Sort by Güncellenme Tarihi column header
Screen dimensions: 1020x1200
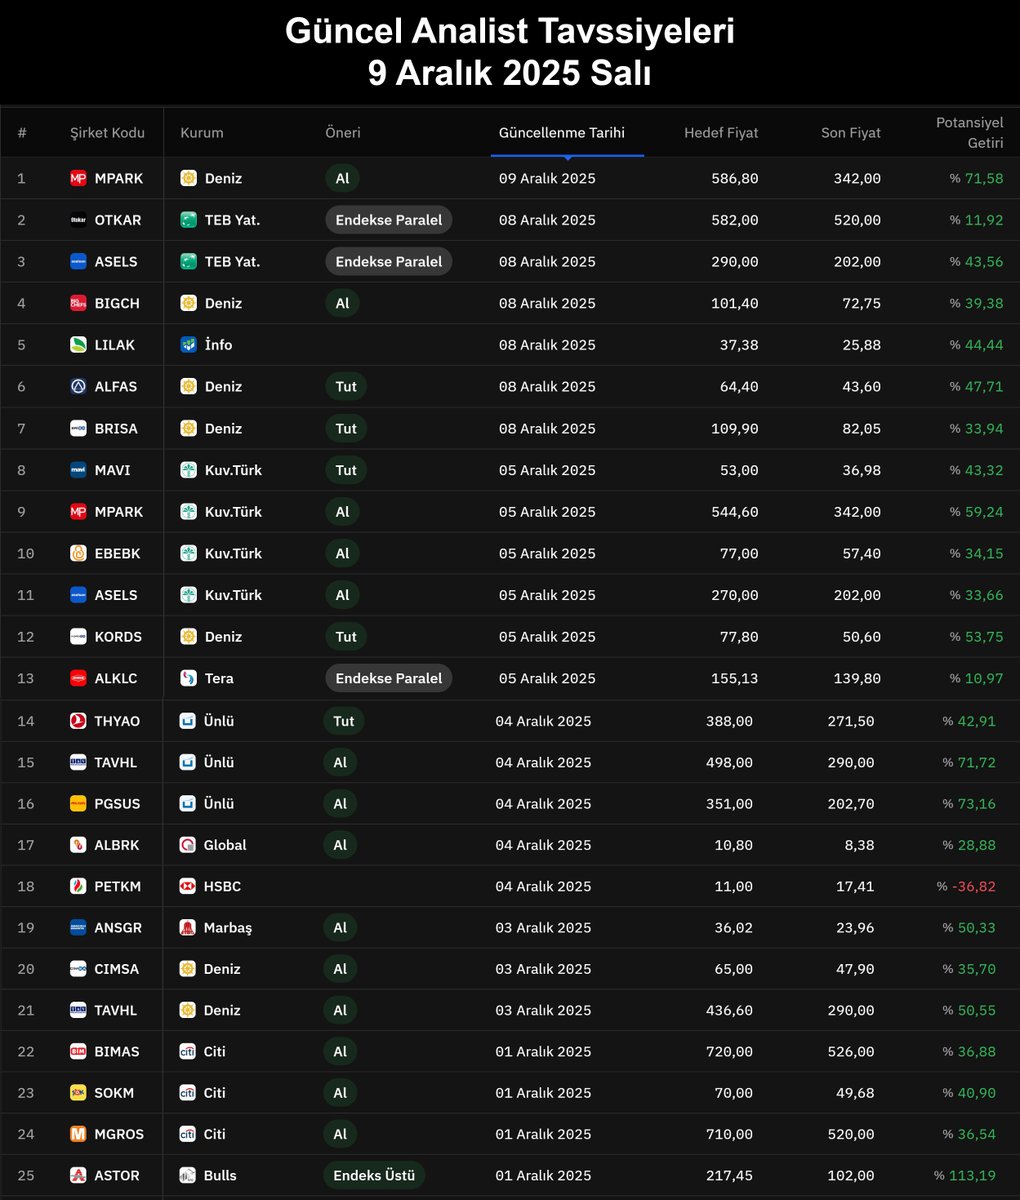pyautogui.click(x=562, y=132)
